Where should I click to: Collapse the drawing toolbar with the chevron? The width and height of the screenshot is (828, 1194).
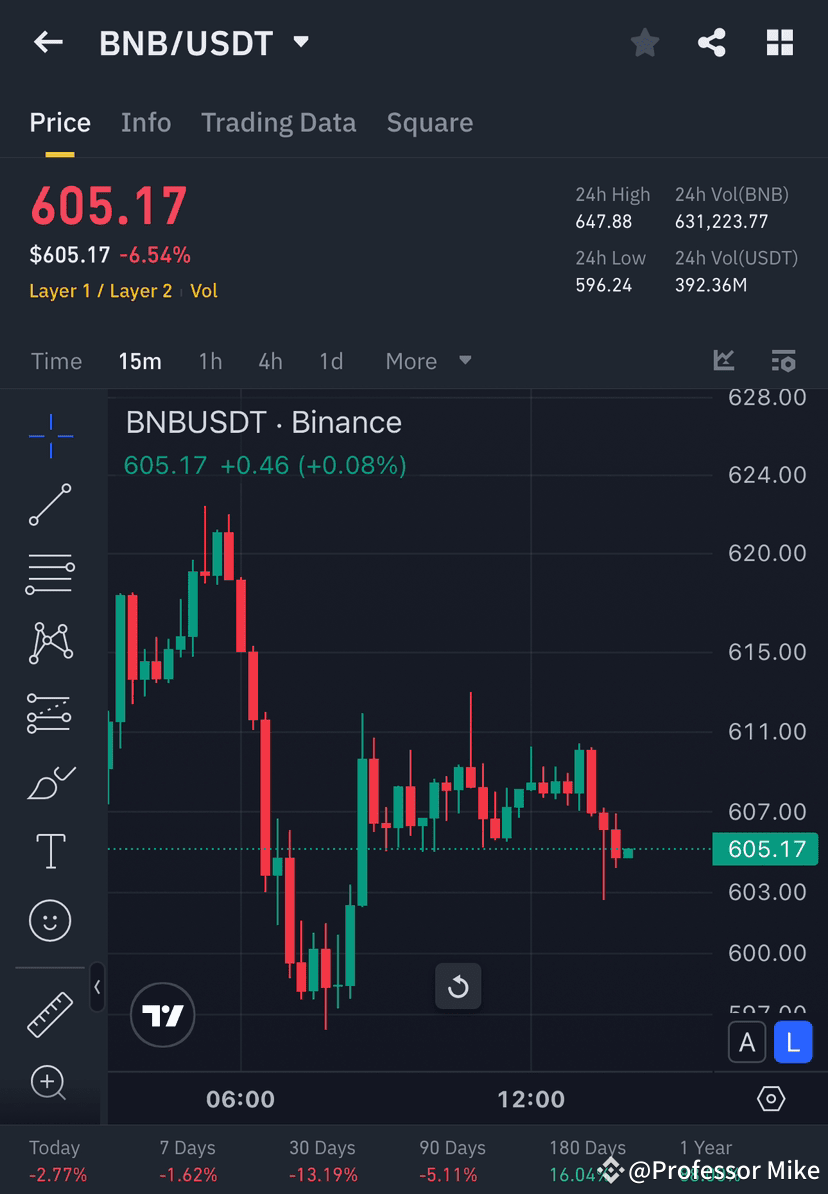click(98, 988)
